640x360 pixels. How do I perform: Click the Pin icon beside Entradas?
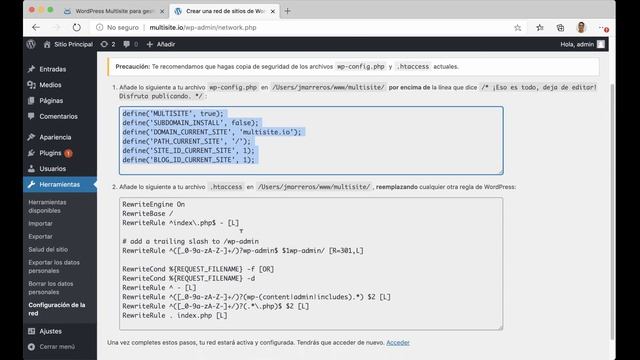31,69
